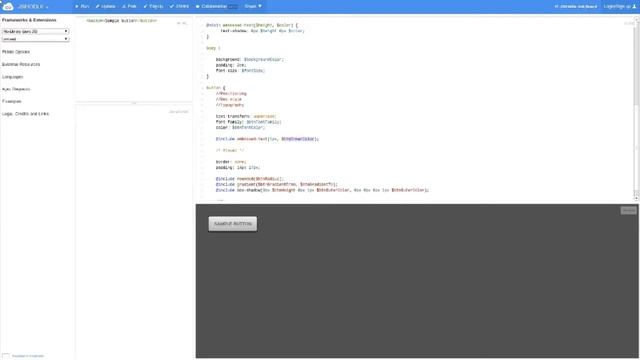640x360 pixels.
Task: Click the scrollbar up arrow in CSS panel
Action: [x=636, y=19]
